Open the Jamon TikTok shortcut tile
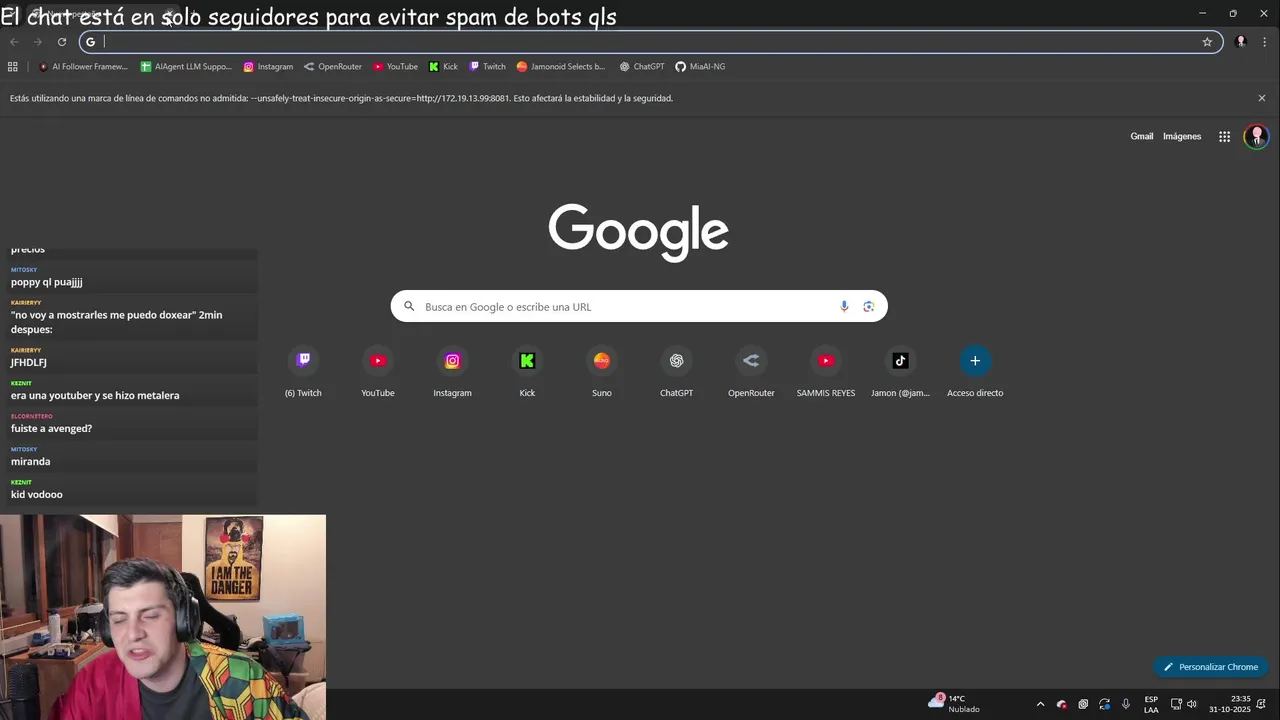The image size is (1280, 720). (900, 371)
